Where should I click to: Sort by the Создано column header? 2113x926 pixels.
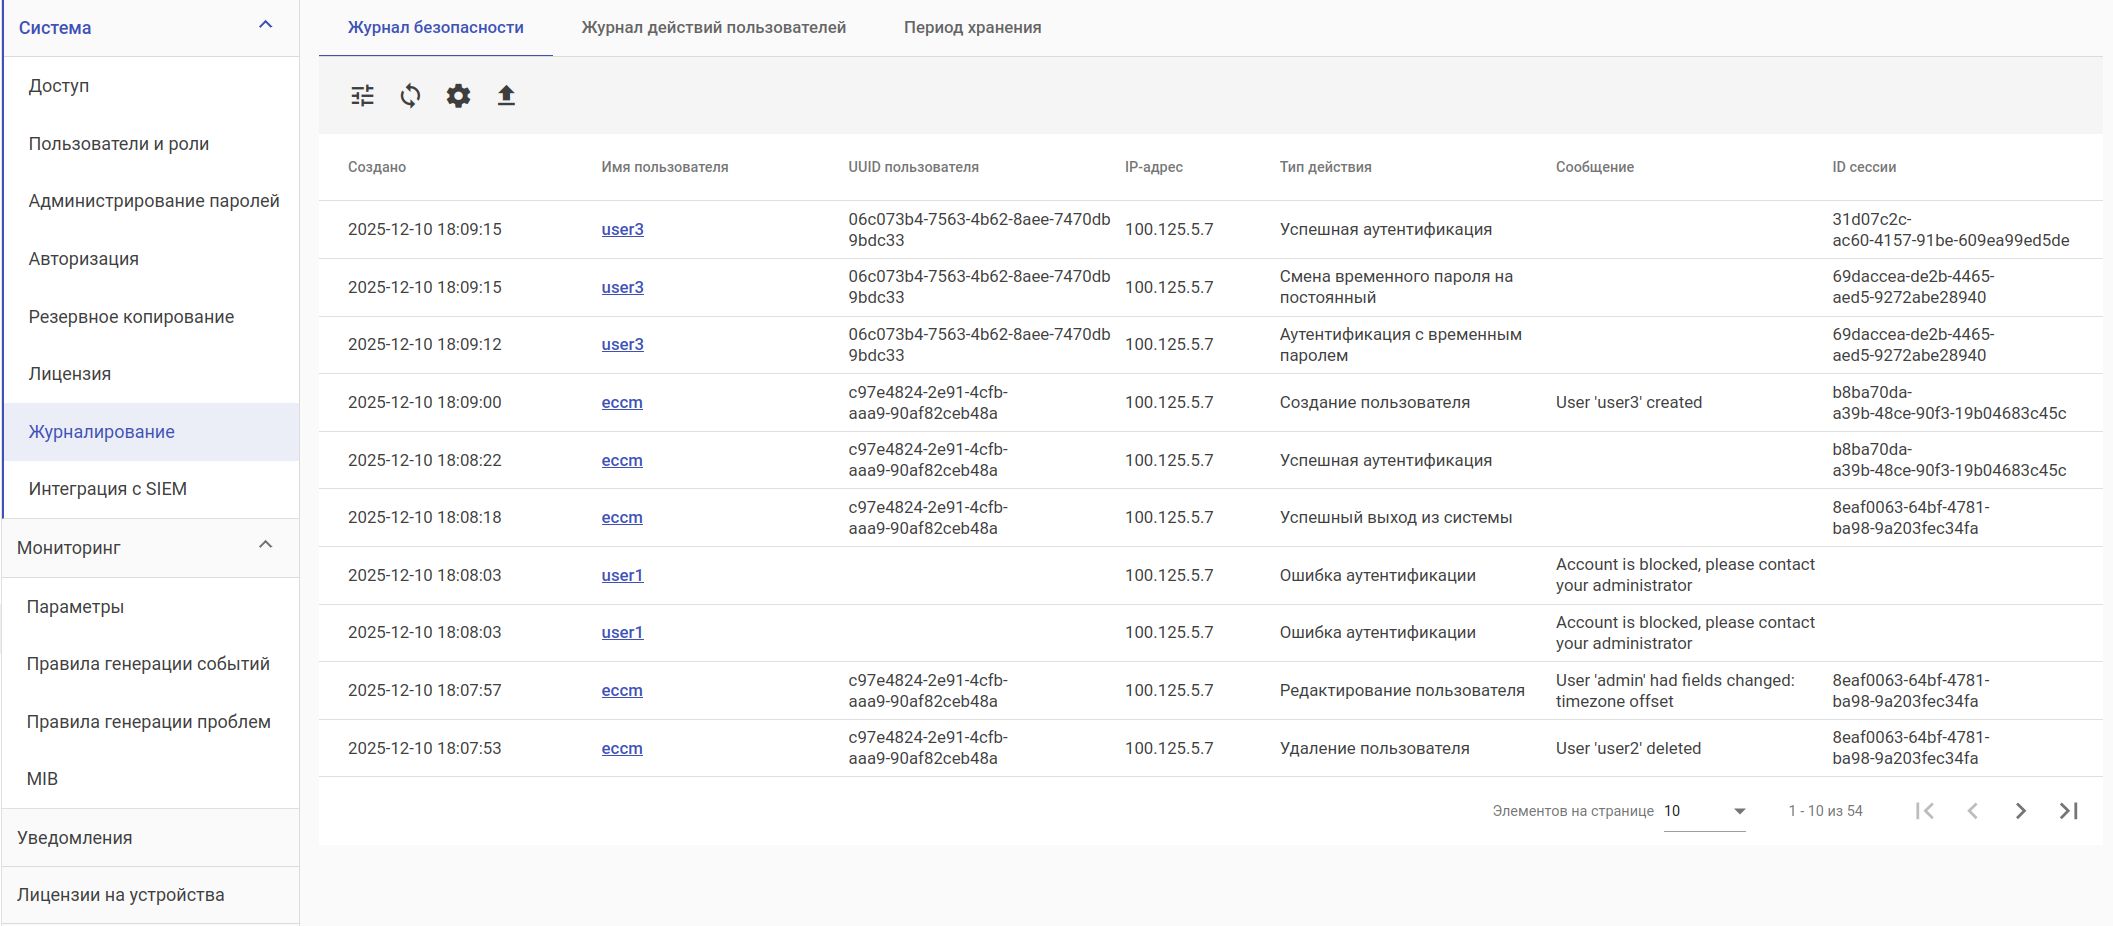[377, 167]
